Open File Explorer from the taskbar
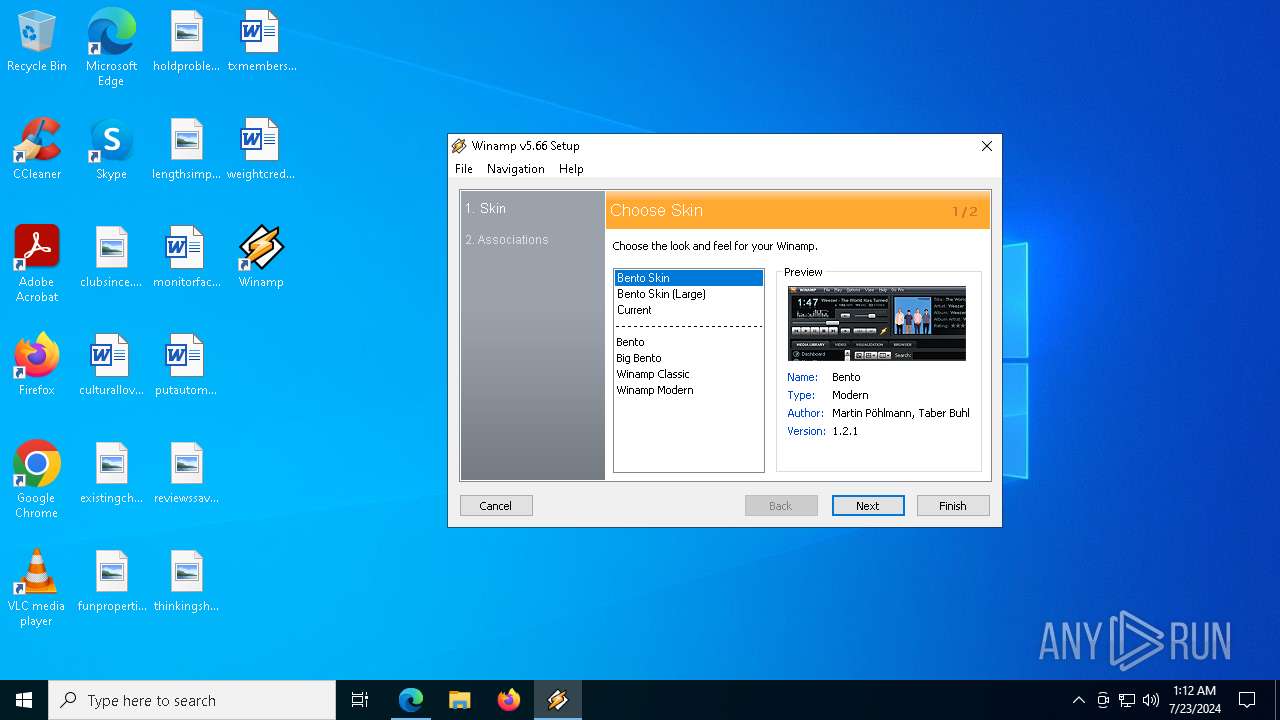 [x=460, y=700]
